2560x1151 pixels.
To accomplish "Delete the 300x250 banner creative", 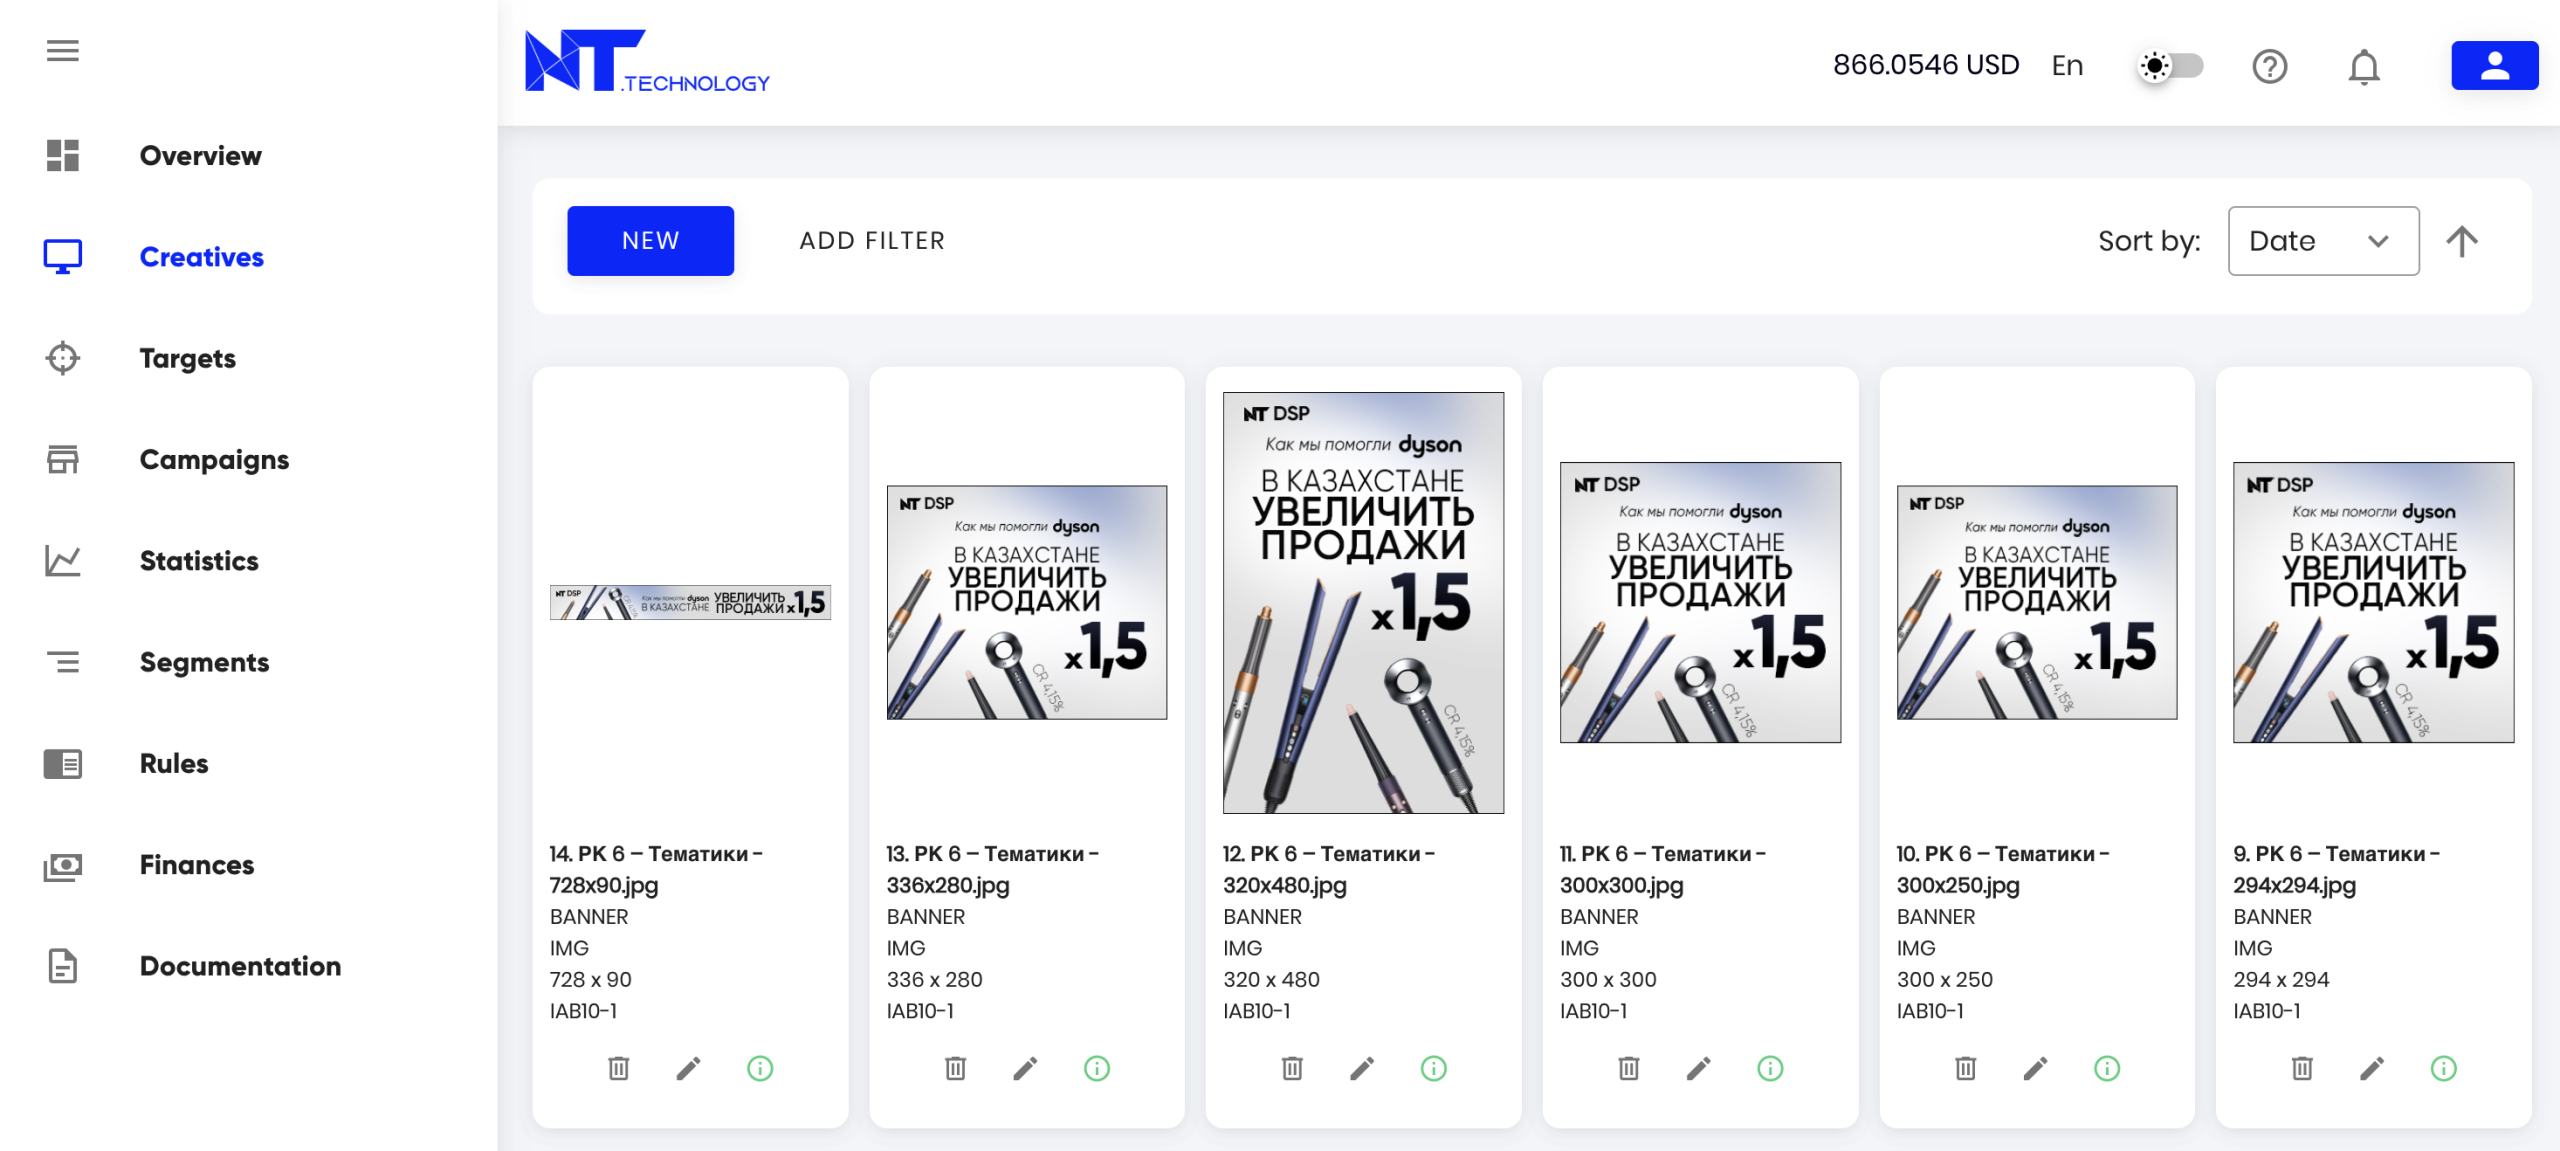I will pyautogui.click(x=1965, y=1068).
